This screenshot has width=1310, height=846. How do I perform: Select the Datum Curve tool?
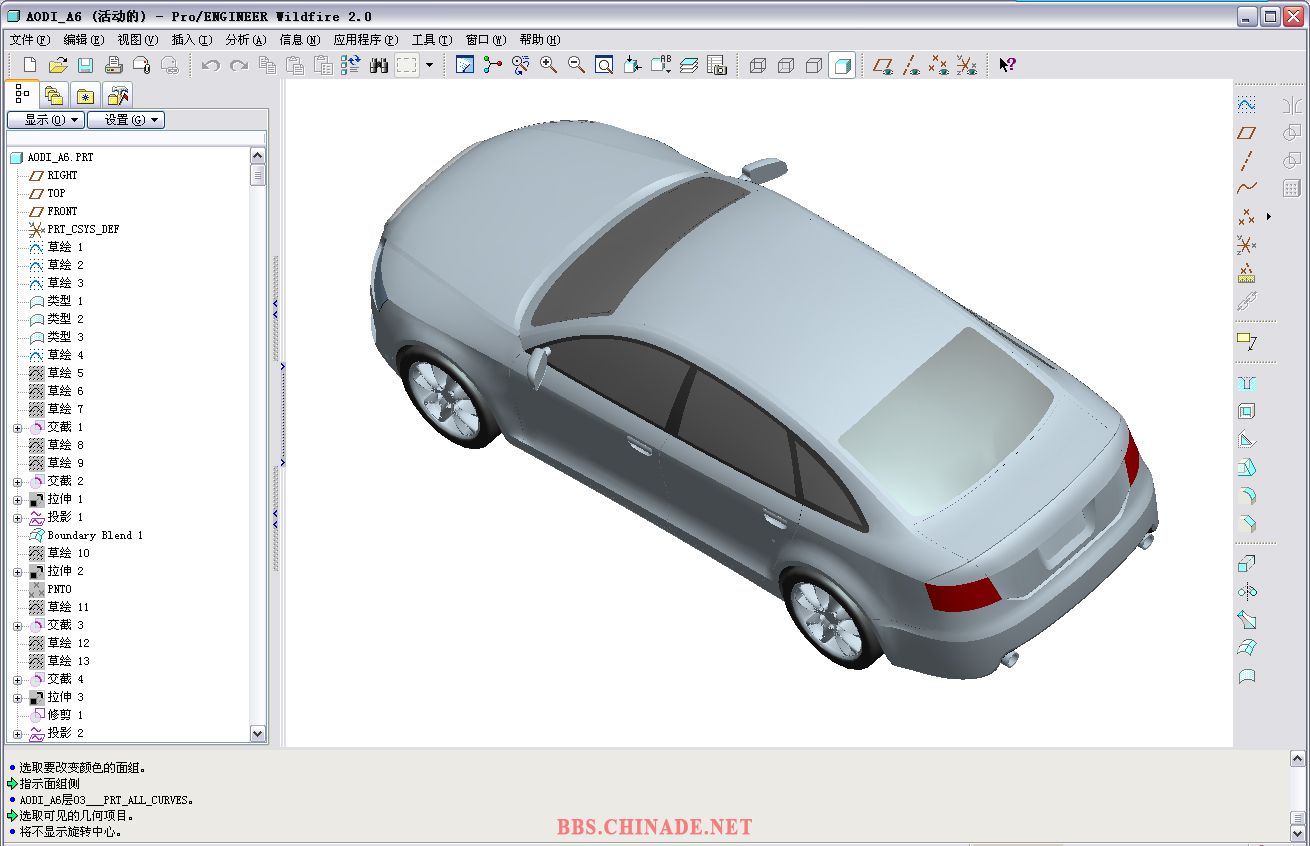point(1246,188)
